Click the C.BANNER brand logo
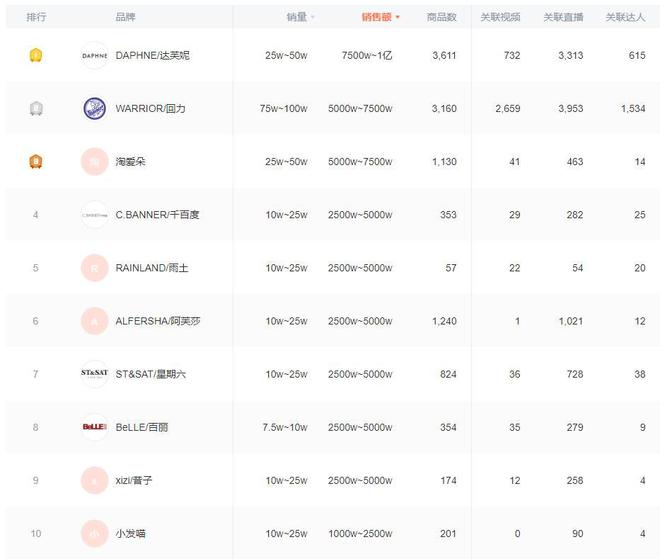Screen dimensions: 660x559 (95, 215)
